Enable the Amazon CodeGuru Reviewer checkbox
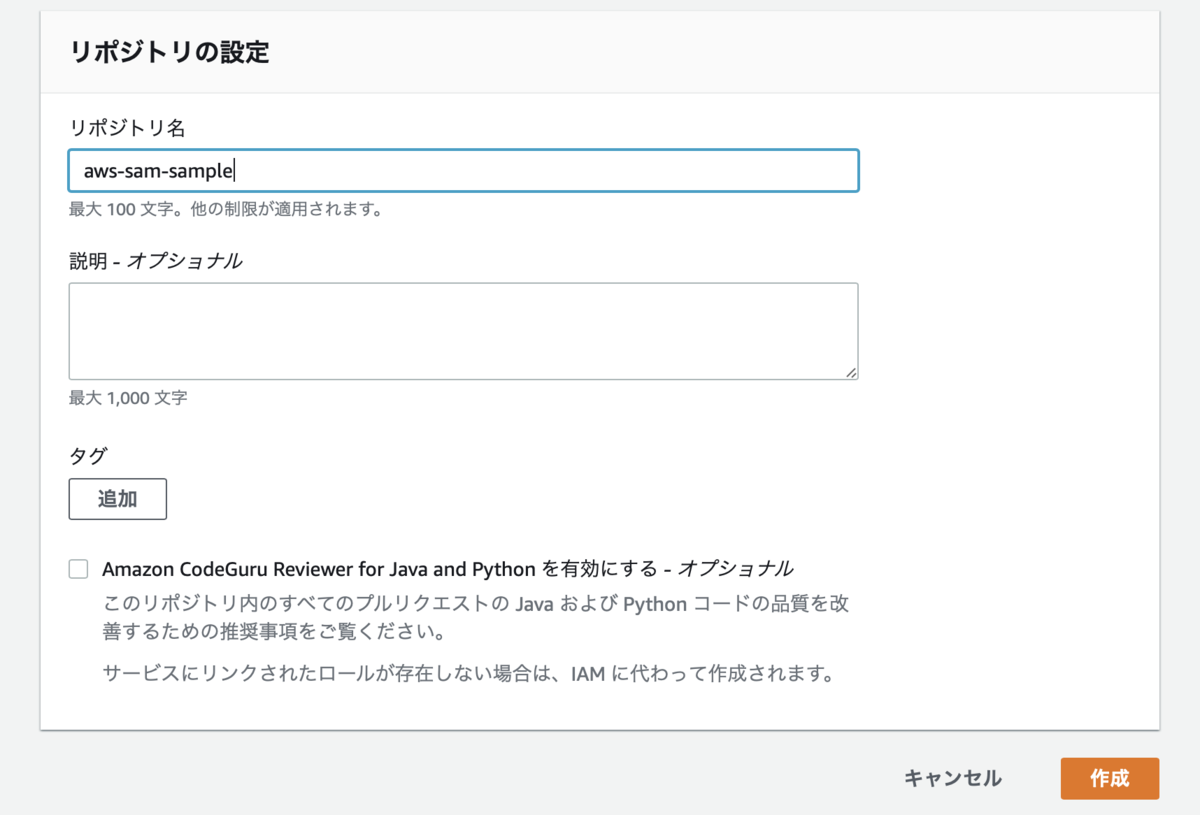This screenshot has height=815, width=1200. click(x=78, y=569)
